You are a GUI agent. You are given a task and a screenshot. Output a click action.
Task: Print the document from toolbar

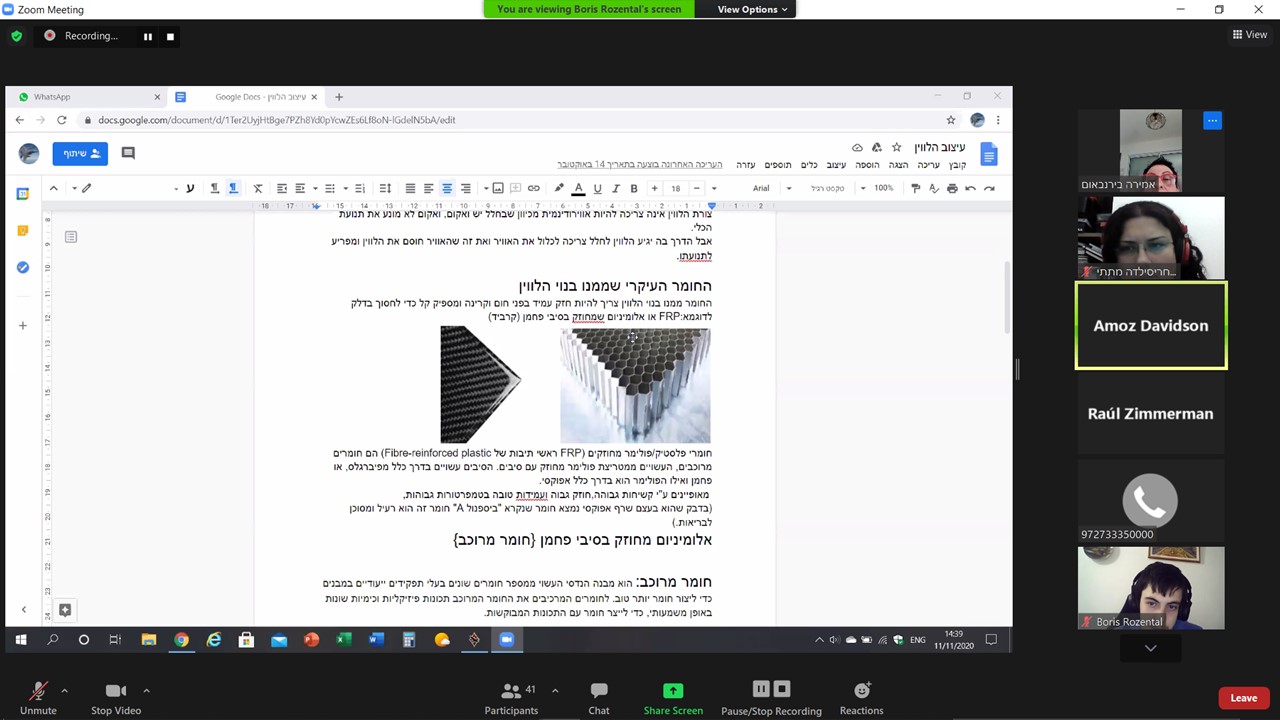coord(952,188)
